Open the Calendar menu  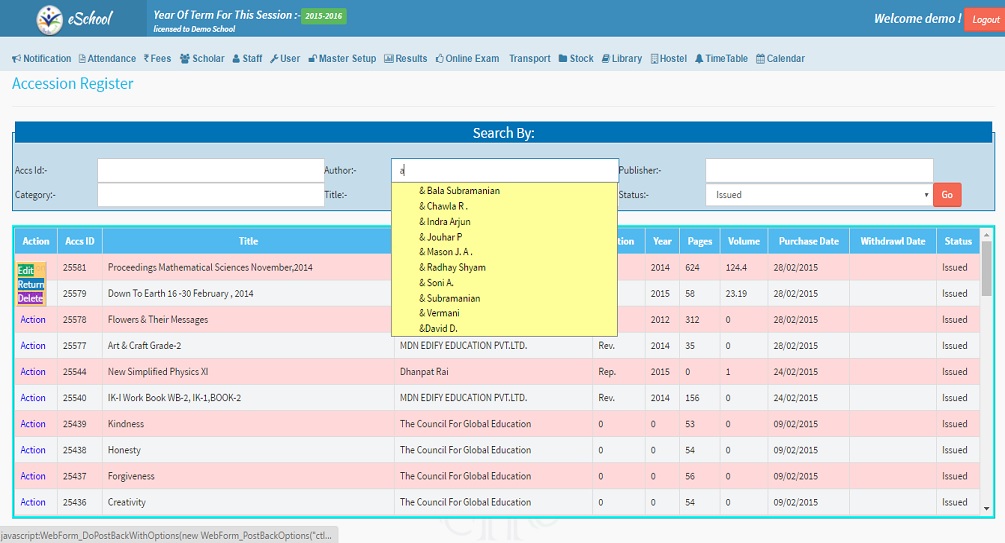point(780,59)
